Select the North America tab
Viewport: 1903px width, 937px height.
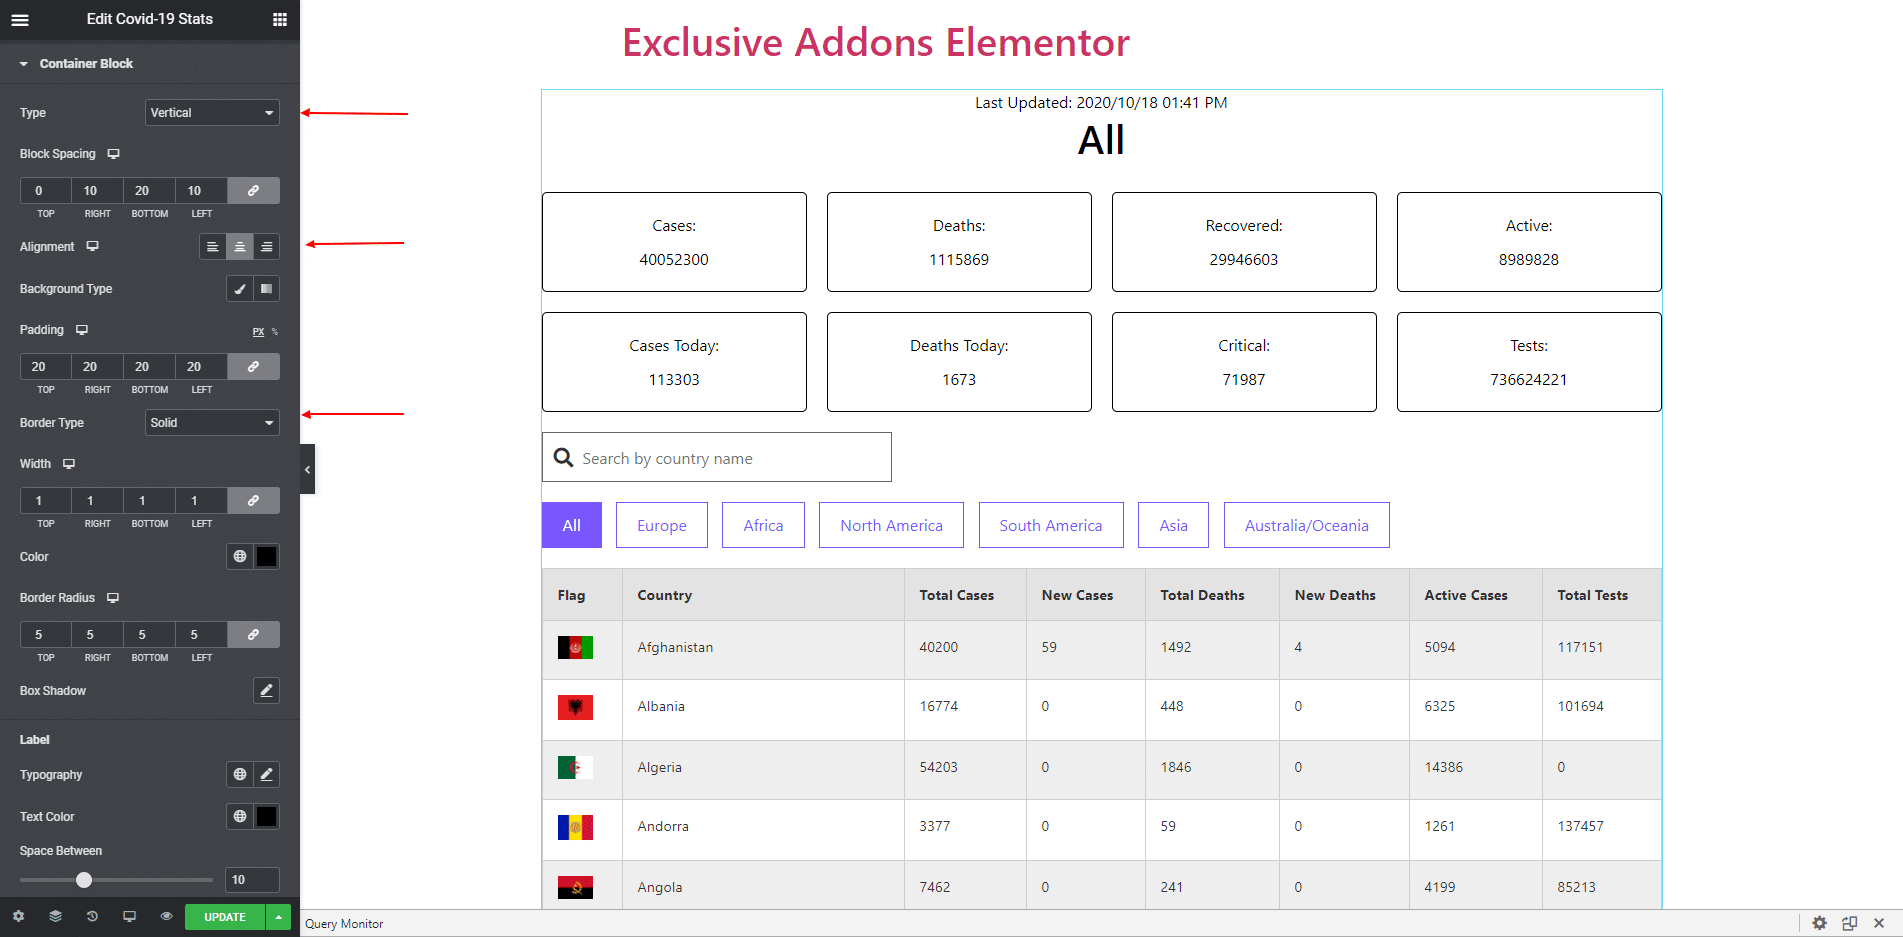tap(891, 525)
